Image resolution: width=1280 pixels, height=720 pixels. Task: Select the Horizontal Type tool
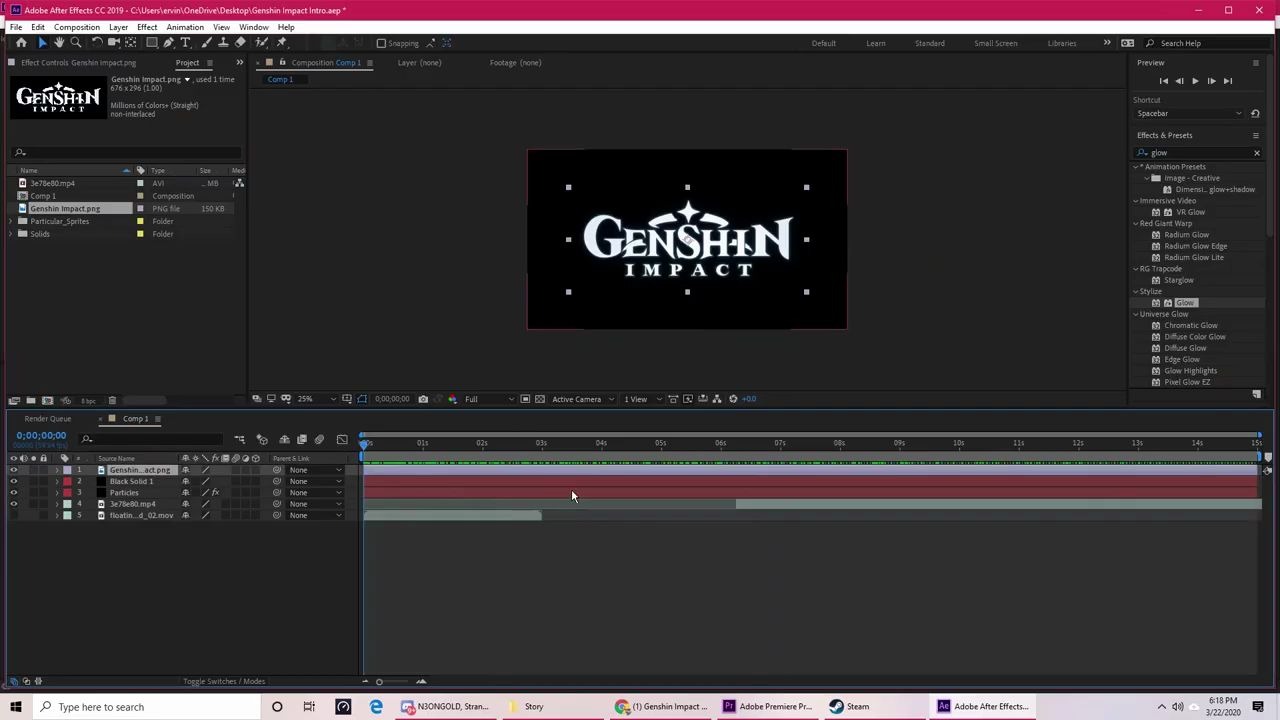coord(185,43)
